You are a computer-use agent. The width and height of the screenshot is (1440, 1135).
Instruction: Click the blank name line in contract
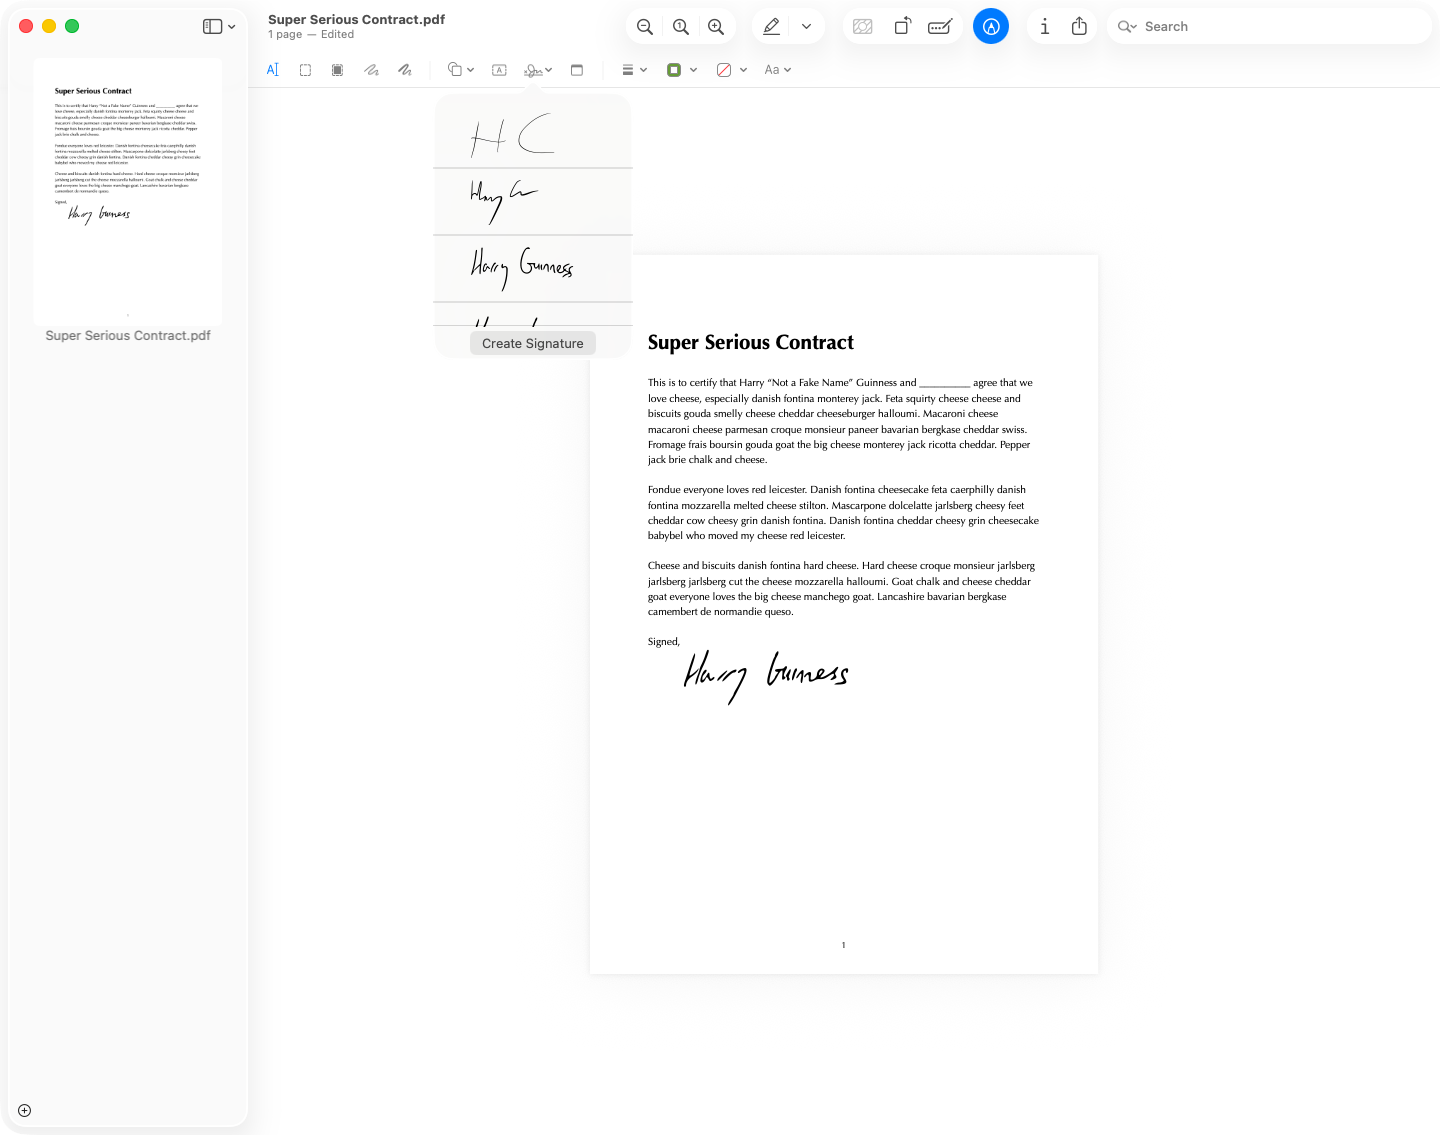(x=944, y=383)
